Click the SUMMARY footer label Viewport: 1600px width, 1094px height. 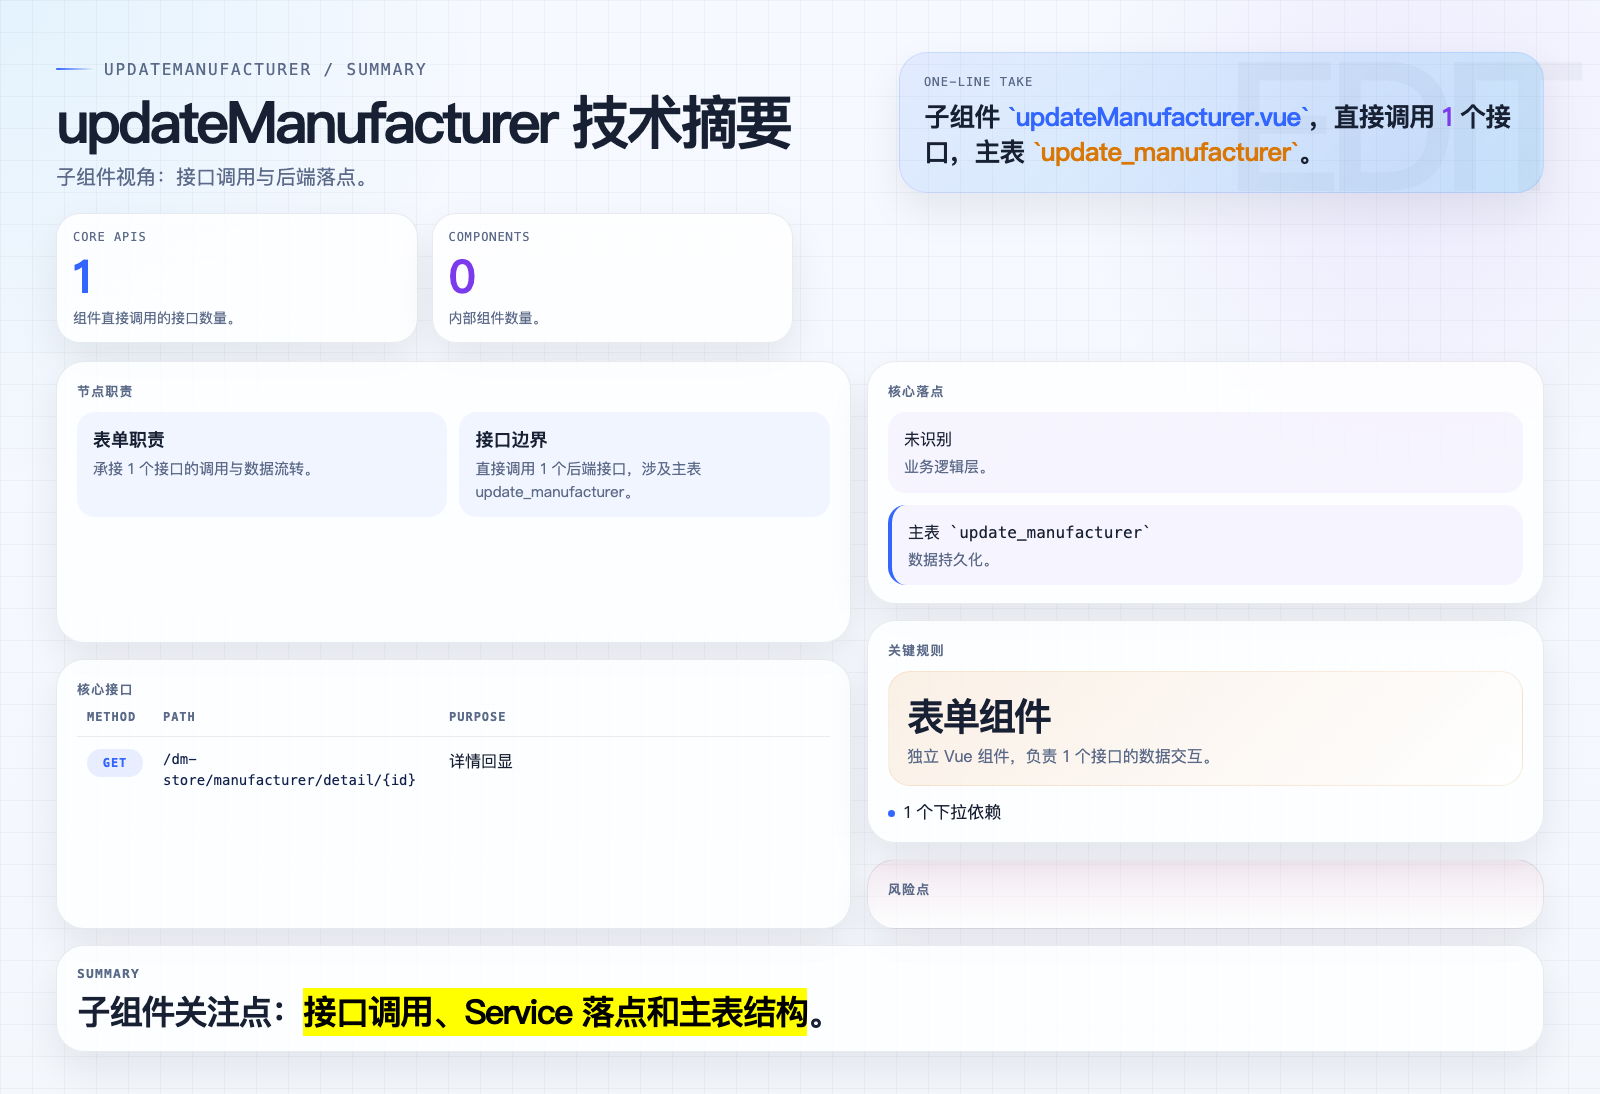tap(108, 974)
